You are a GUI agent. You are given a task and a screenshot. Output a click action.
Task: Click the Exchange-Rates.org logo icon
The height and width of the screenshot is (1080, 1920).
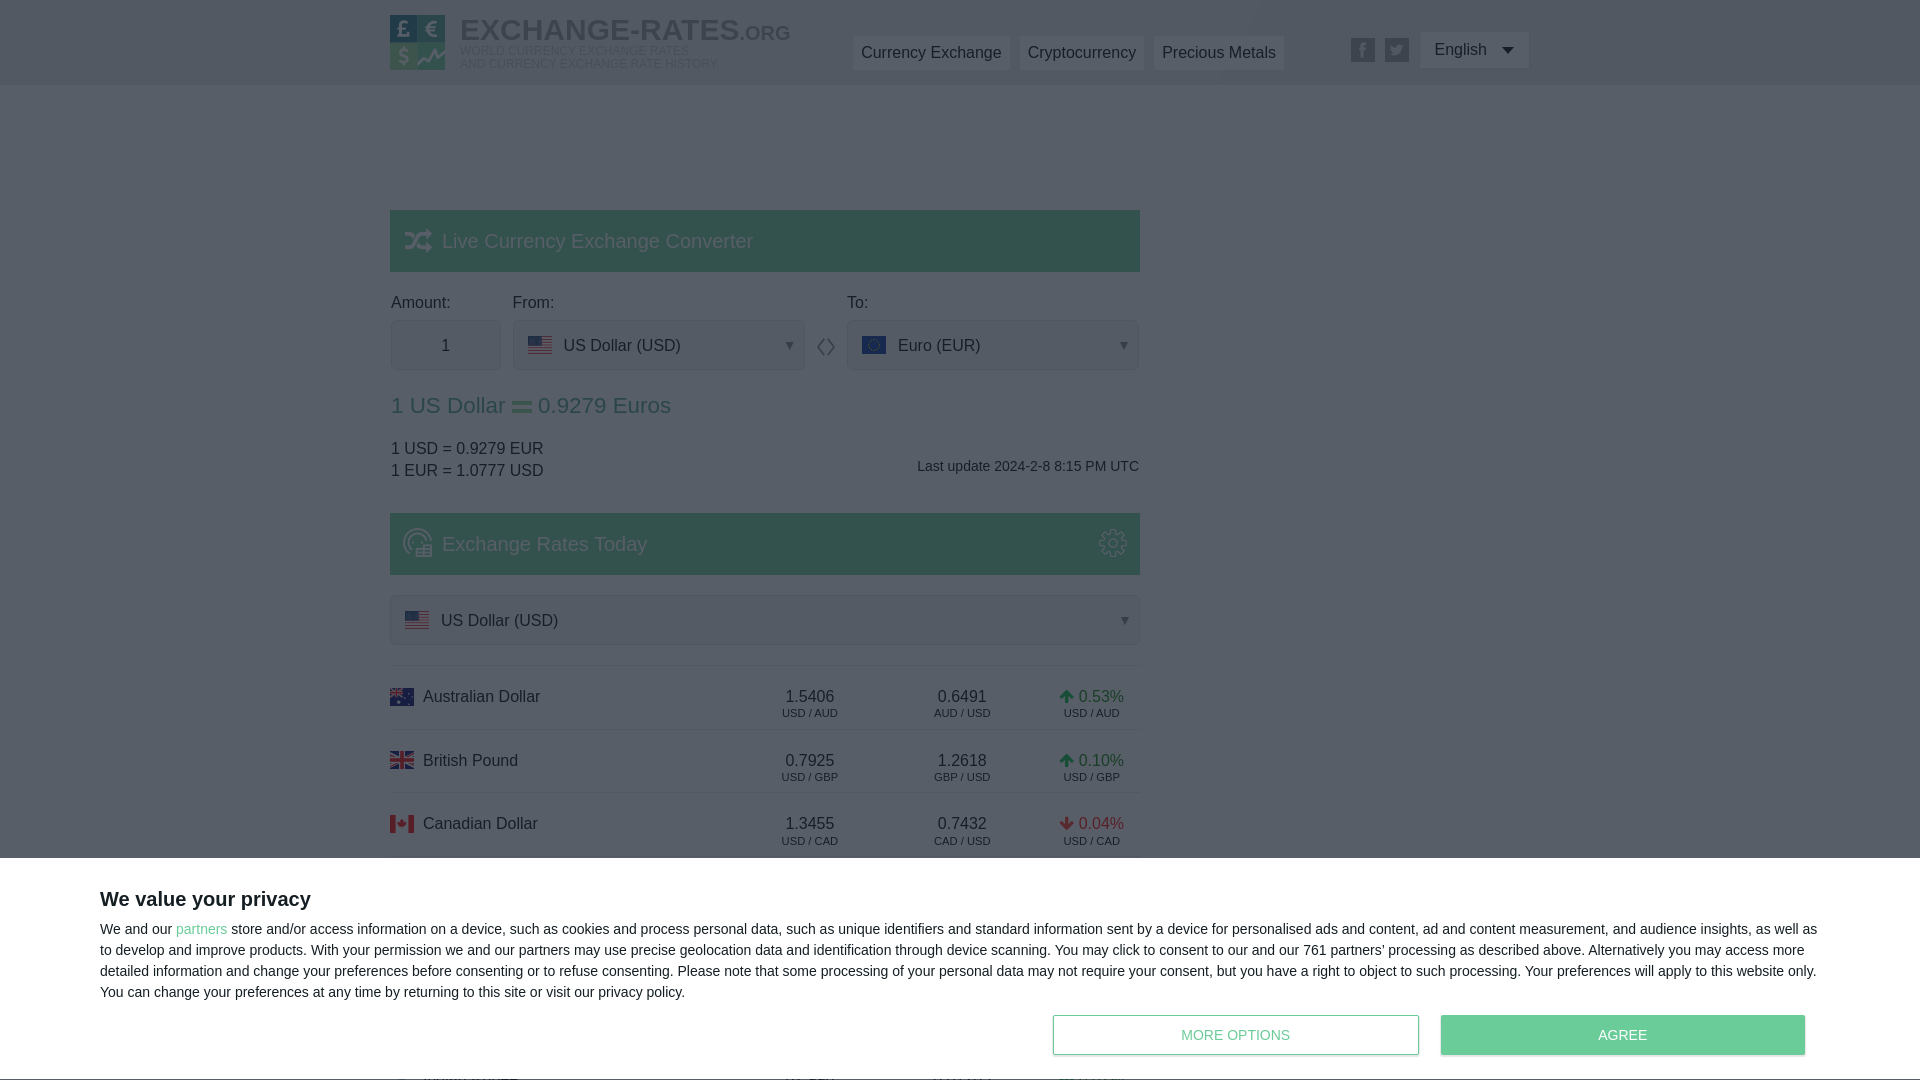[417, 42]
